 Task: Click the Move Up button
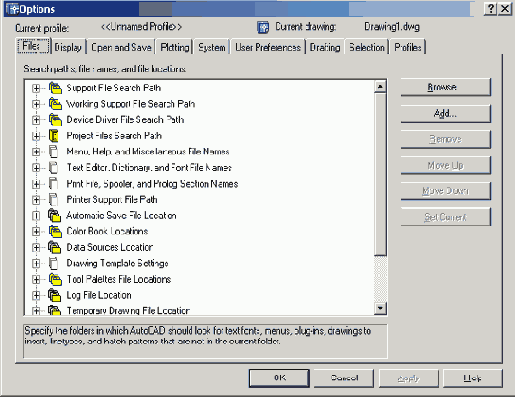point(446,165)
